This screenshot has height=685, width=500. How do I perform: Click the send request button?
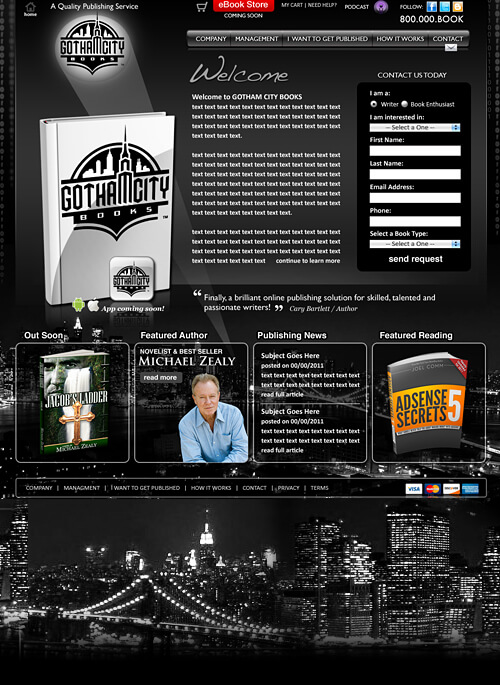(x=415, y=259)
